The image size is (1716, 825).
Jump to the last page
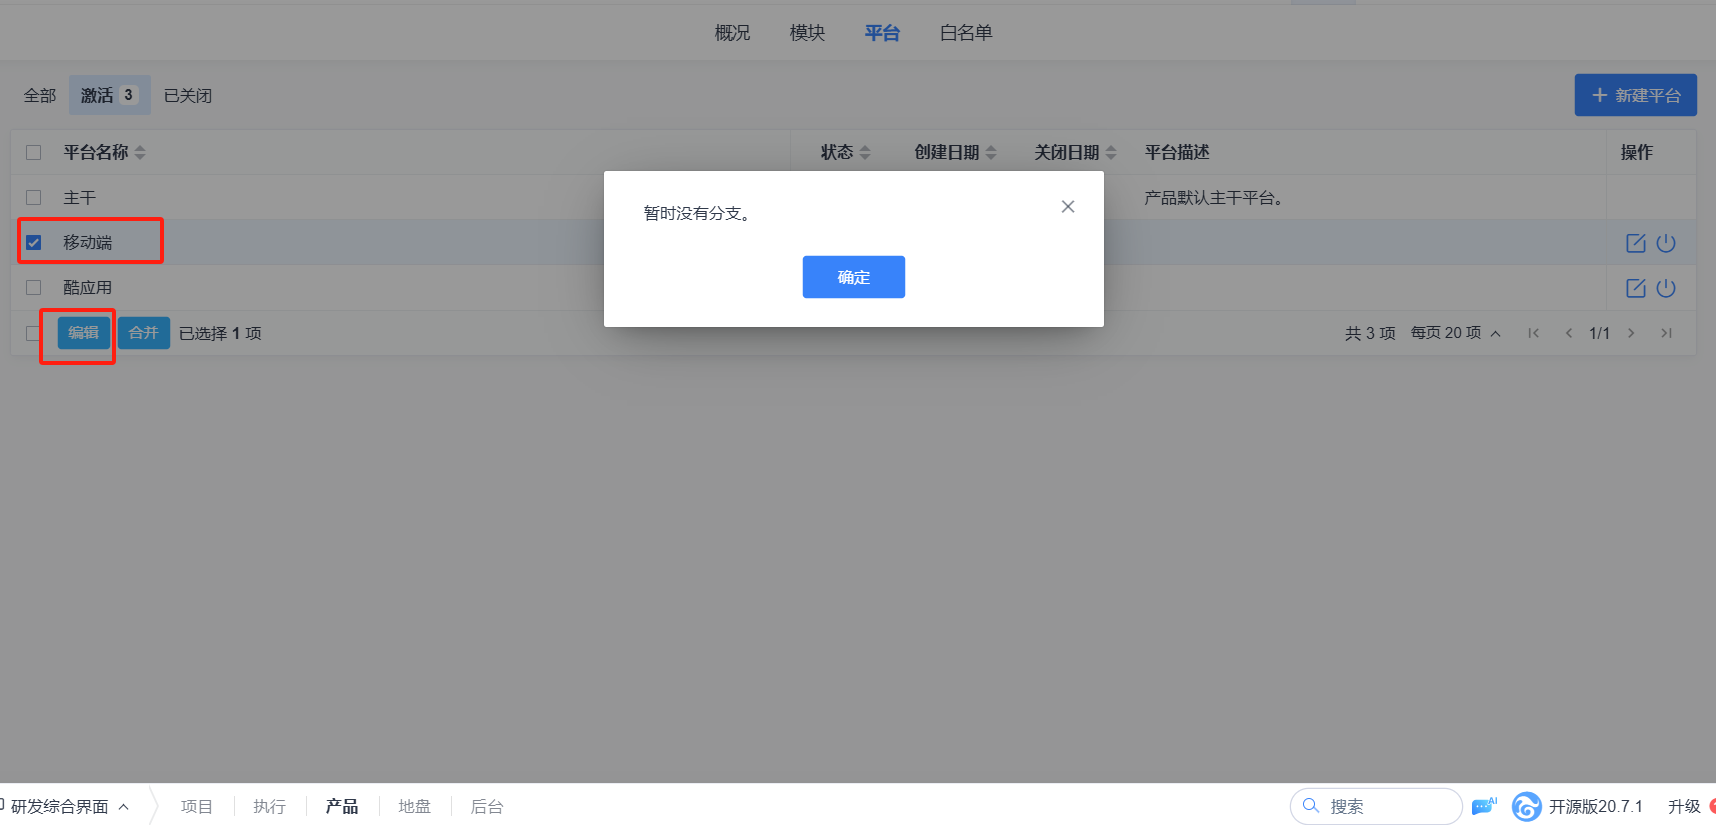1666,333
